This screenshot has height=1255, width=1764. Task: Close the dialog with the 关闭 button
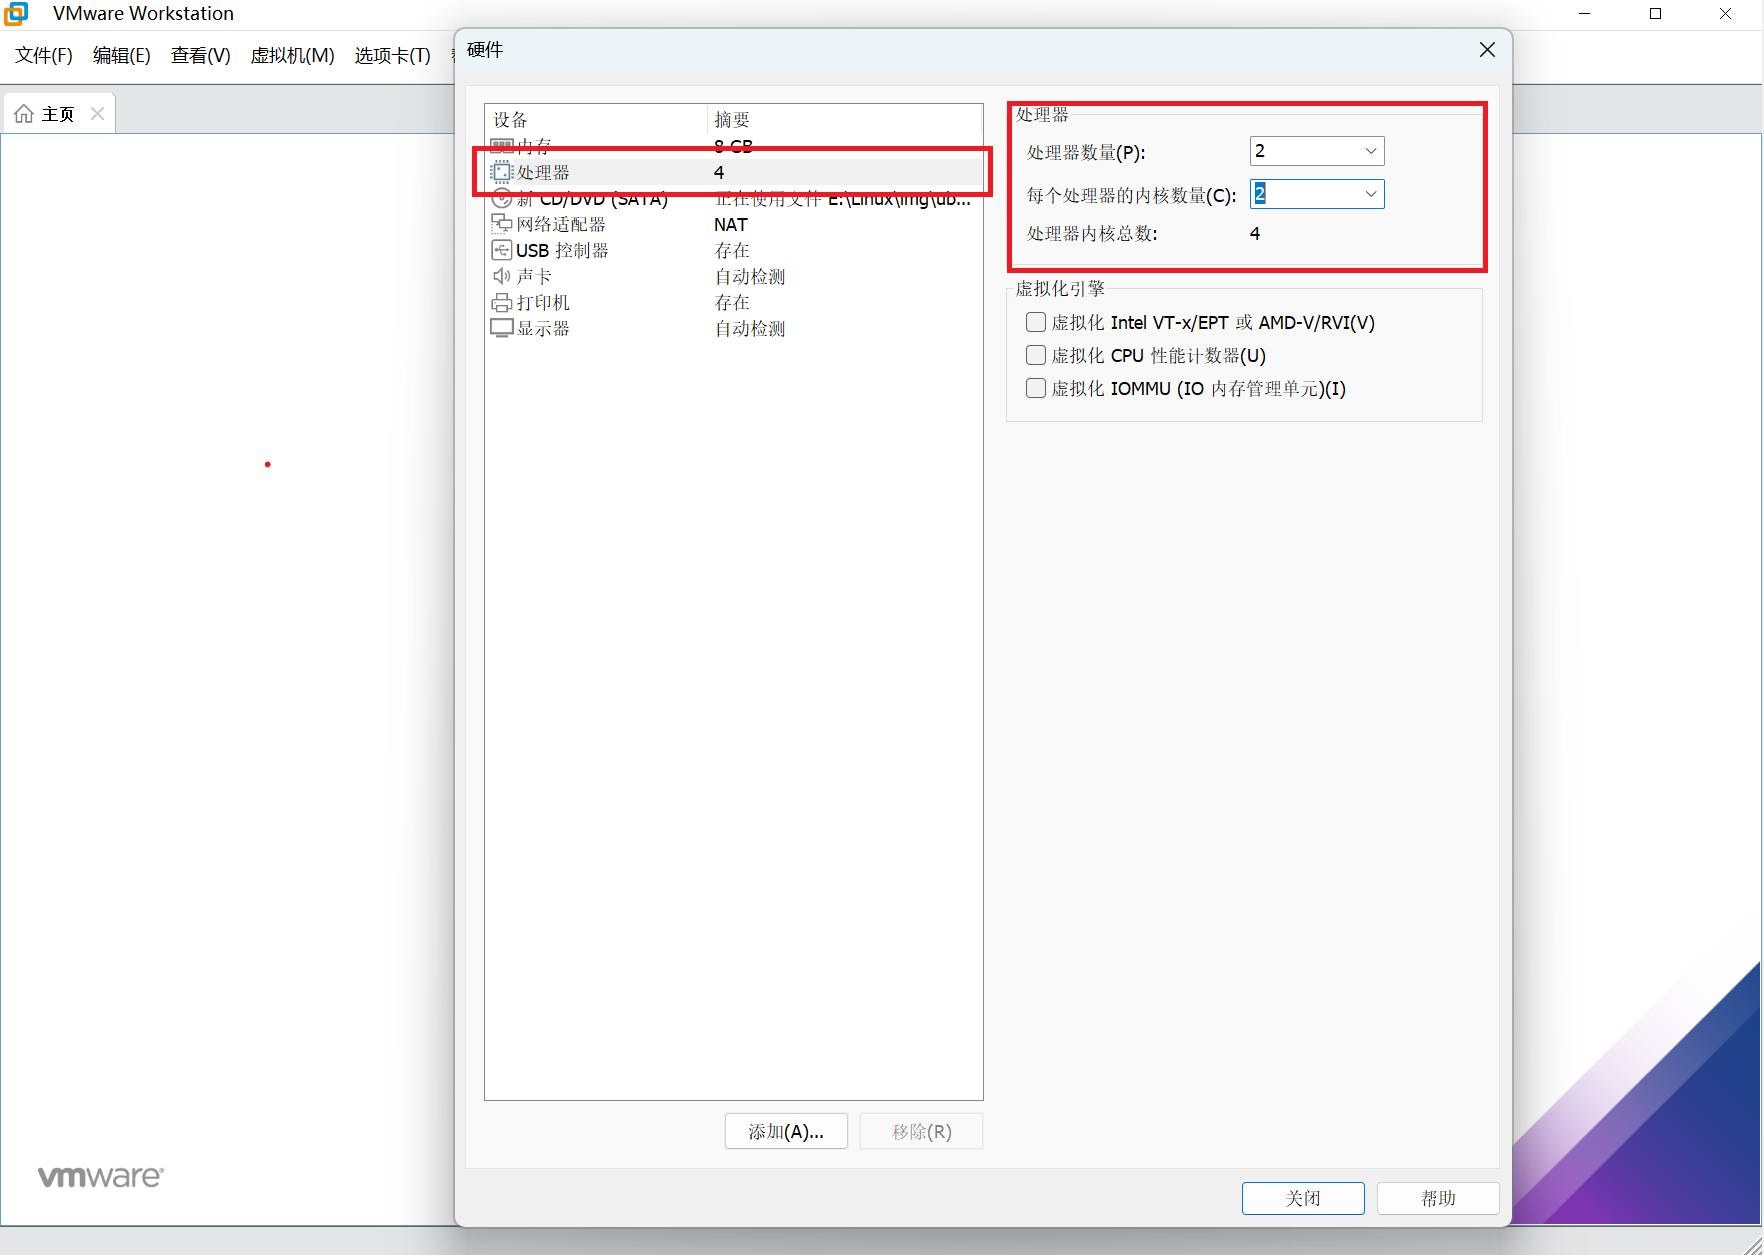(1303, 1198)
